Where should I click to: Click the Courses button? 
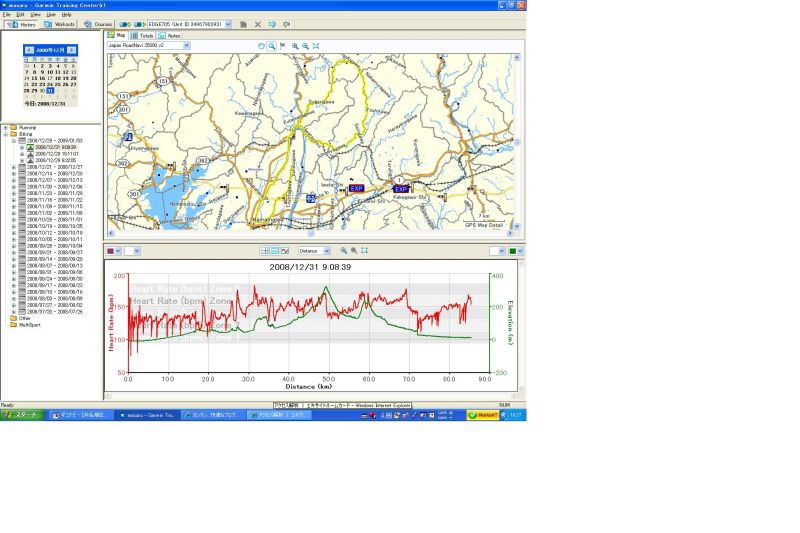(98, 24)
